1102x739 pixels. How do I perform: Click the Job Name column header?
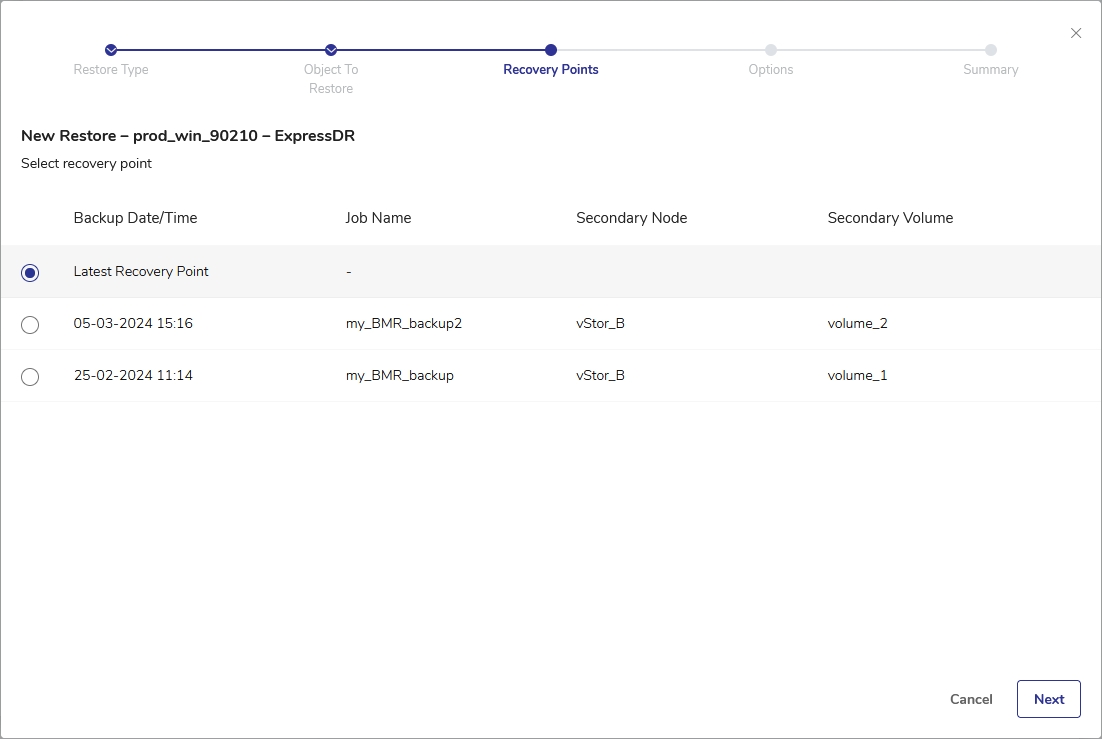(378, 218)
